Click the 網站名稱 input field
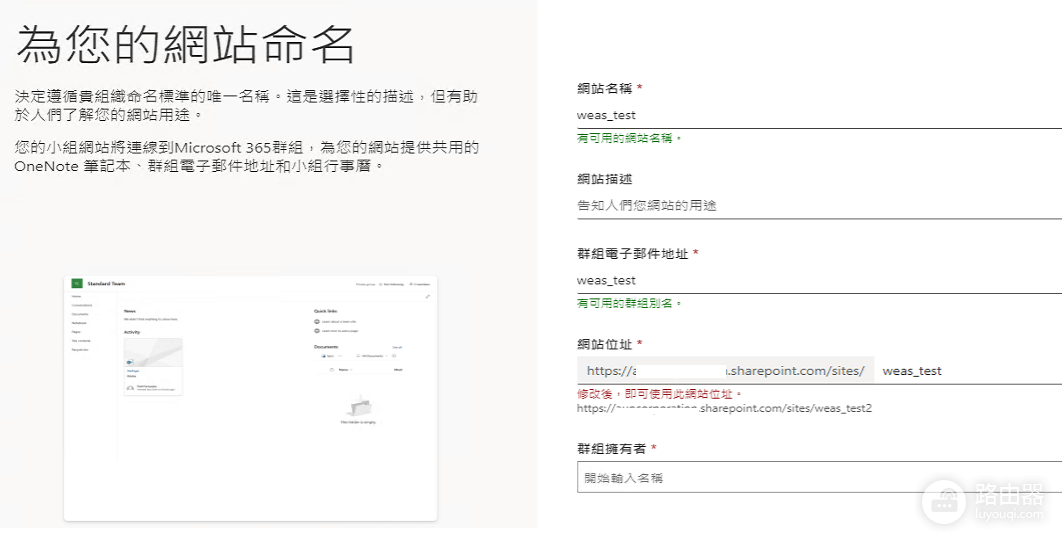 819,115
